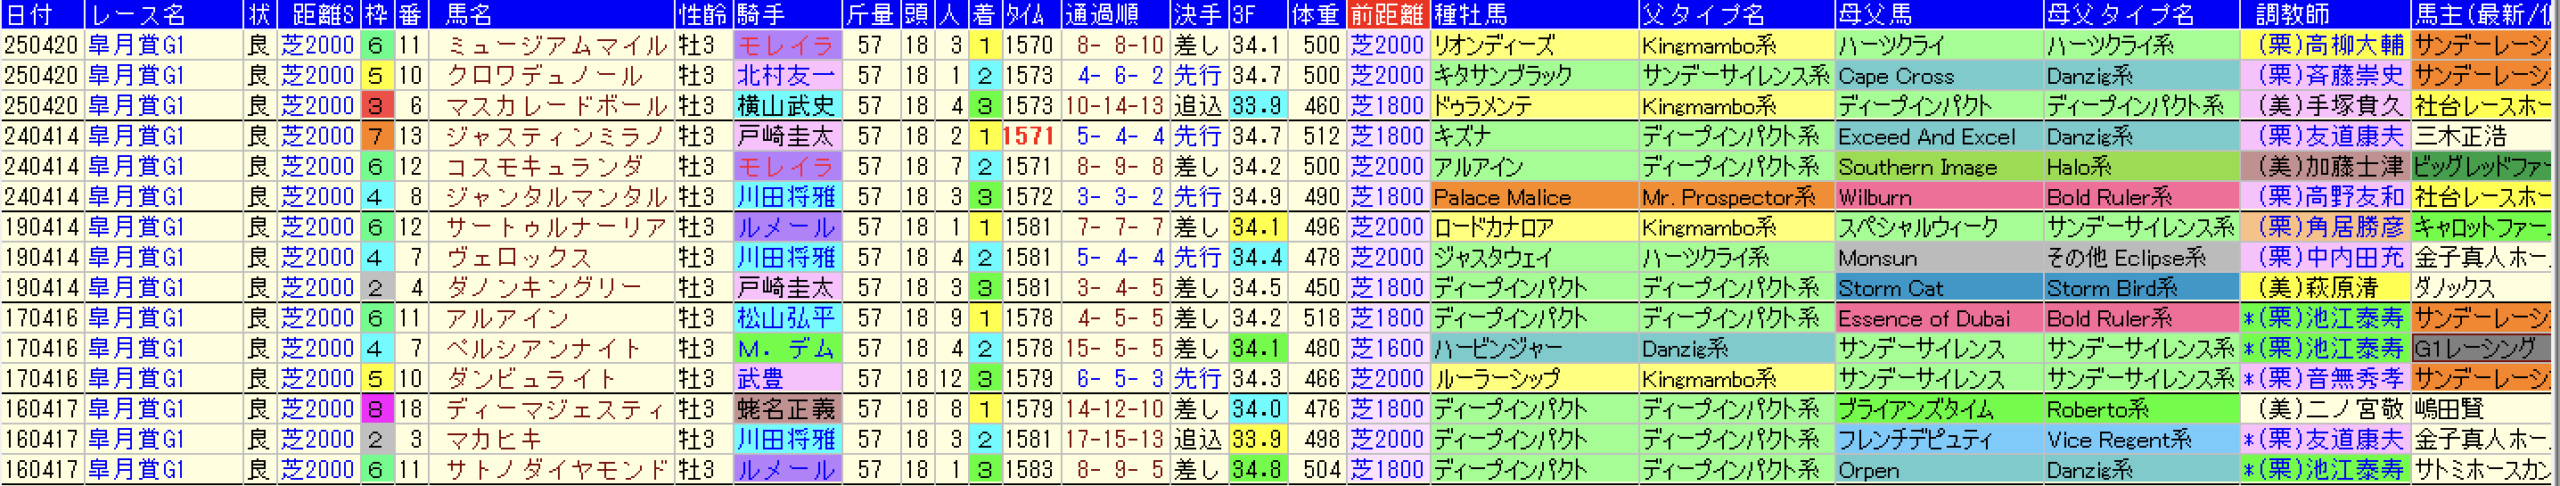Click trainer (栗)高柳大輔 cell
Image resolution: width=2560 pixels, height=486 pixels.
(x=2330, y=46)
